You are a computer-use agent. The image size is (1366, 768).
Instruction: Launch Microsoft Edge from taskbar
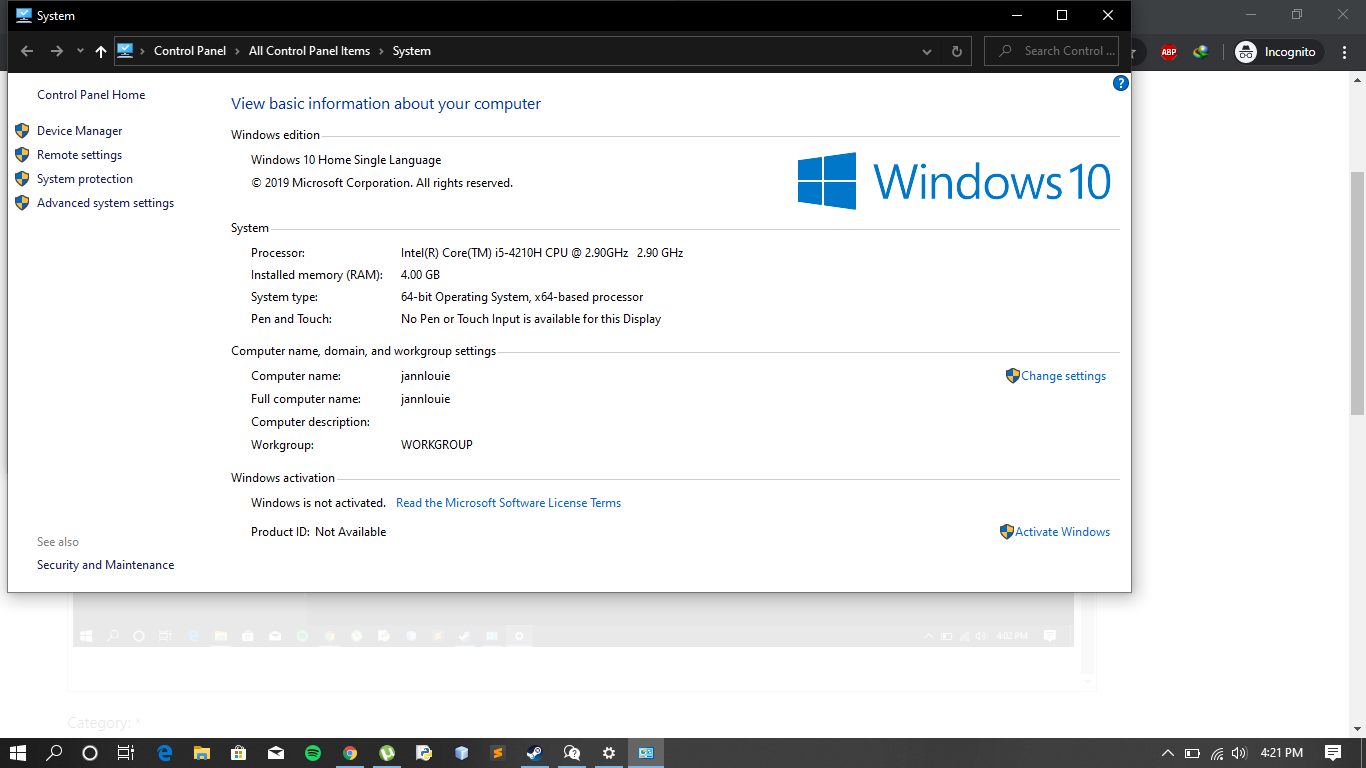point(165,753)
